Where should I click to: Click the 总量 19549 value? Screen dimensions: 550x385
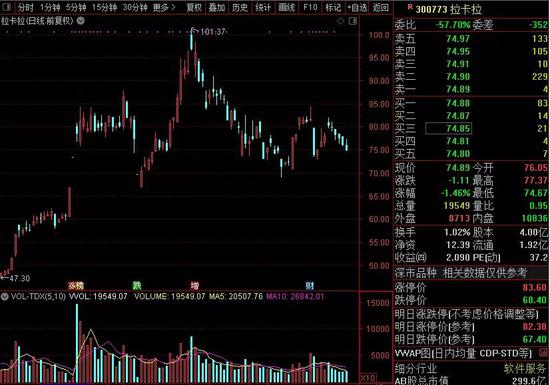pos(457,205)
